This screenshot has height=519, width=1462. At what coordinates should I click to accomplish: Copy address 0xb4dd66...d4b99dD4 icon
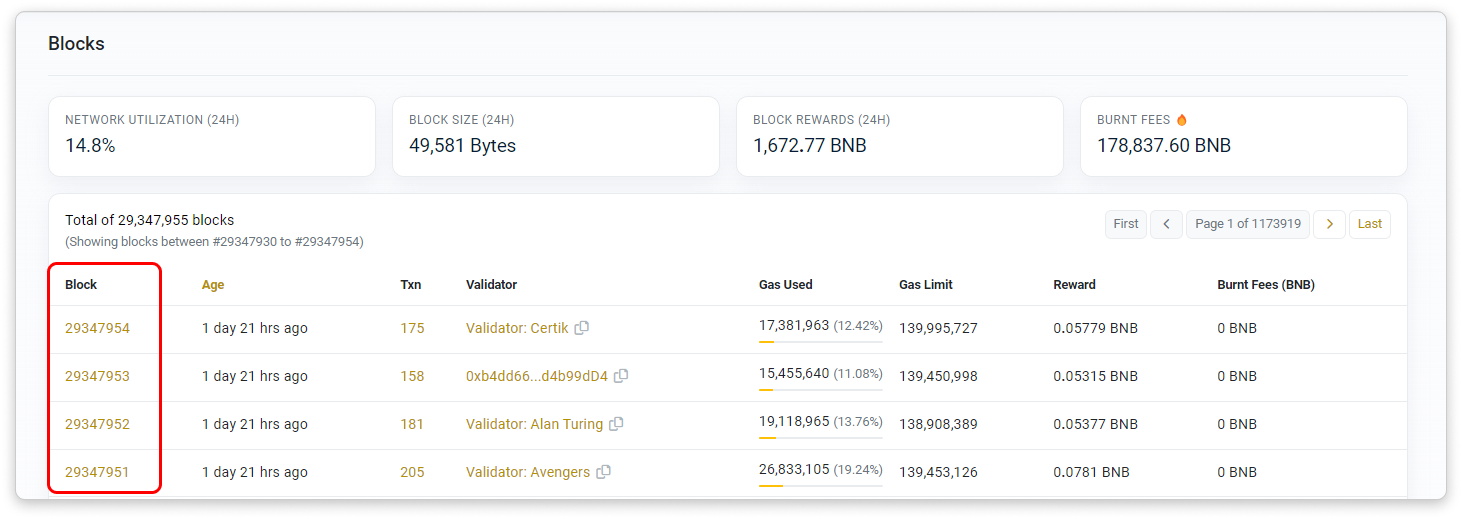pos(621,376)
